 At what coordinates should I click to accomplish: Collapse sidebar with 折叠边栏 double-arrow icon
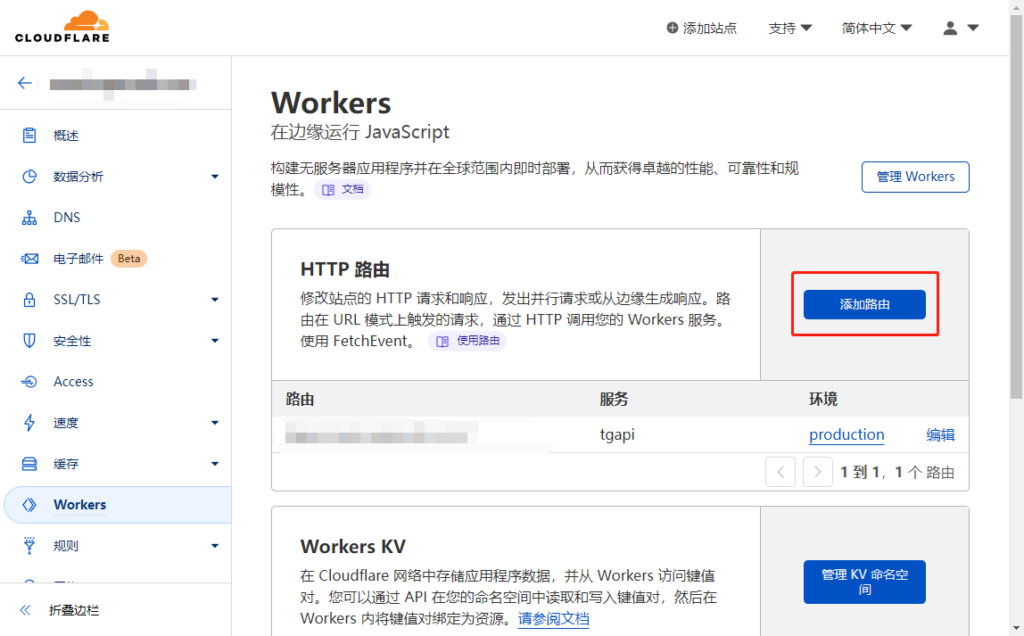[x=25, y=610]
